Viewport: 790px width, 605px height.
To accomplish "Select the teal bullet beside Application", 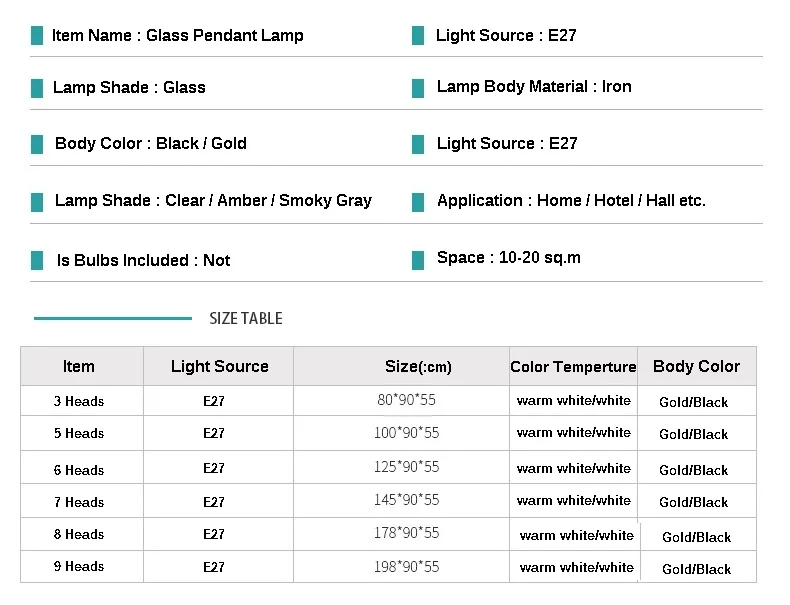I will pos(418,203).
